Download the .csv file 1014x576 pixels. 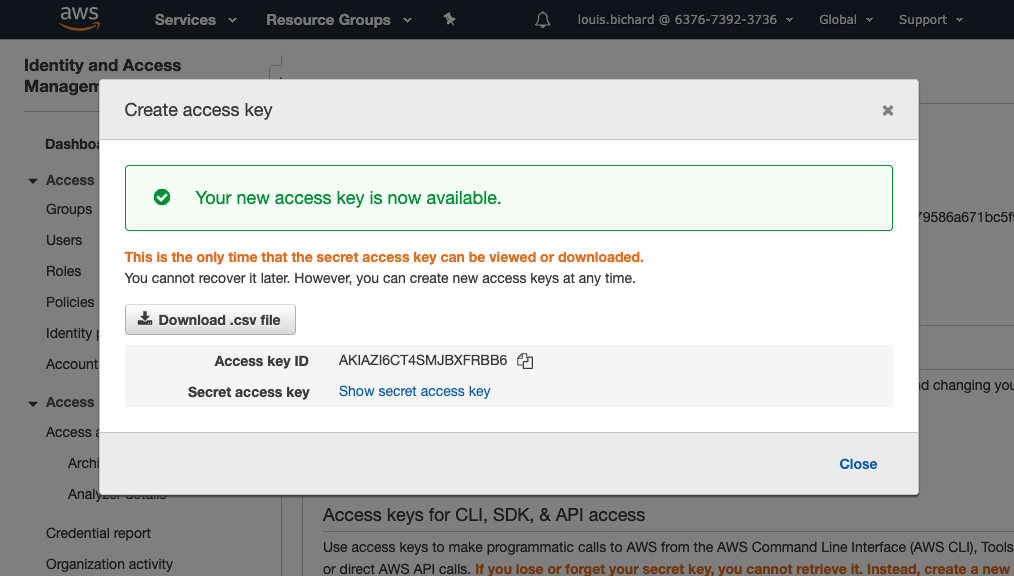coord(210,319)
